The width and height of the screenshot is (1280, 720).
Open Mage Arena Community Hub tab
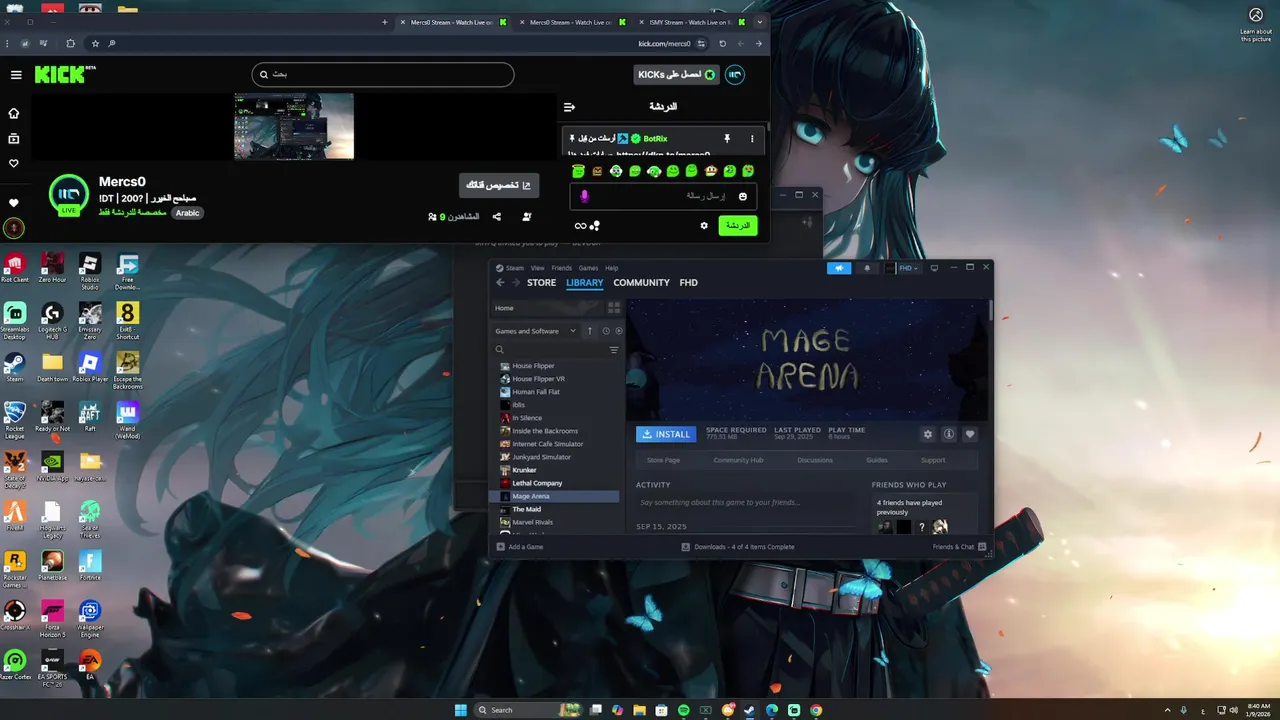[x=738, y=460]
